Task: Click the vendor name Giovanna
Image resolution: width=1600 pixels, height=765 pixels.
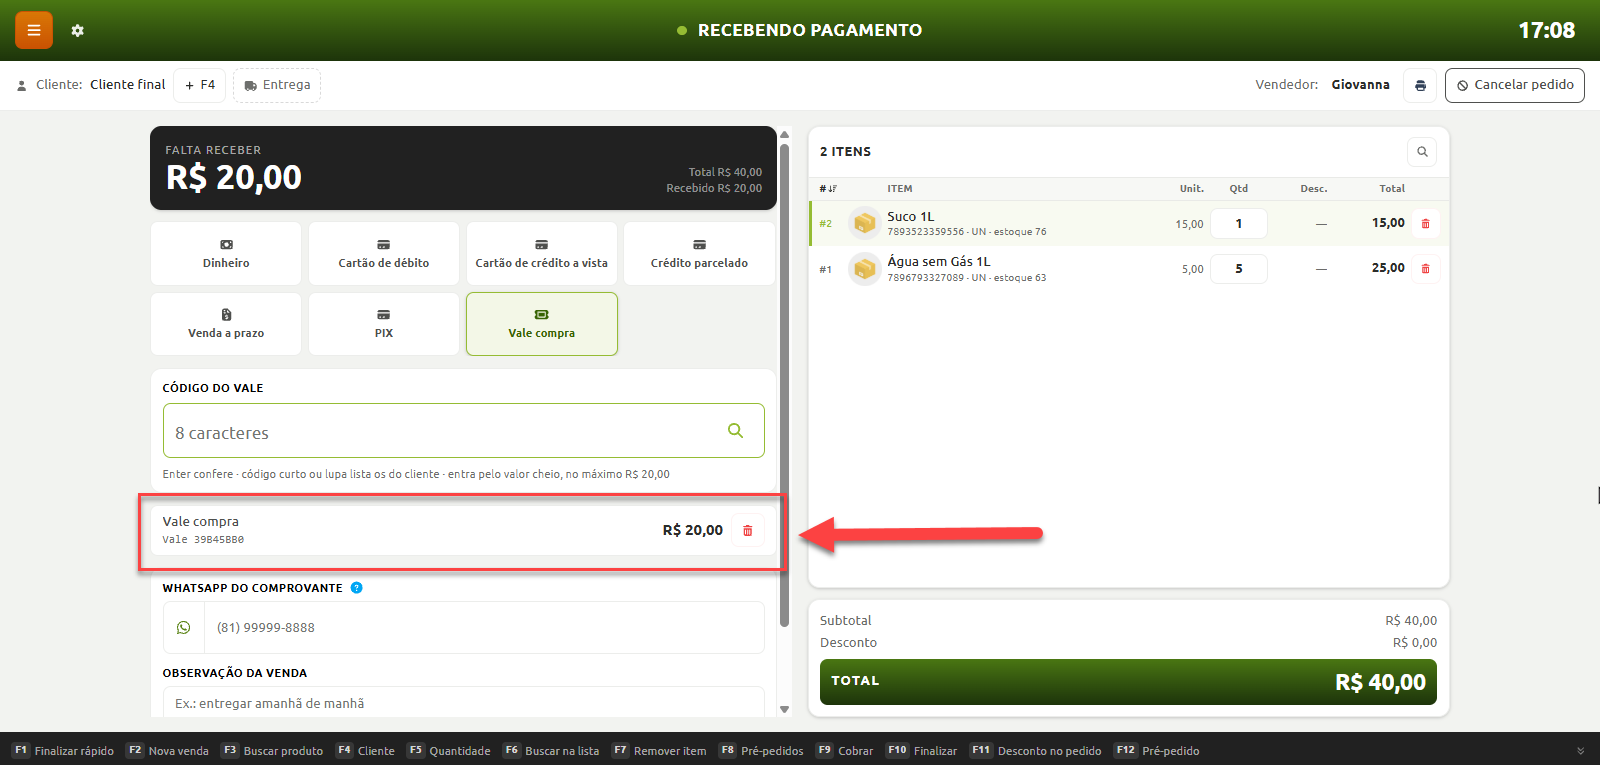Action: pos(1360,85)
